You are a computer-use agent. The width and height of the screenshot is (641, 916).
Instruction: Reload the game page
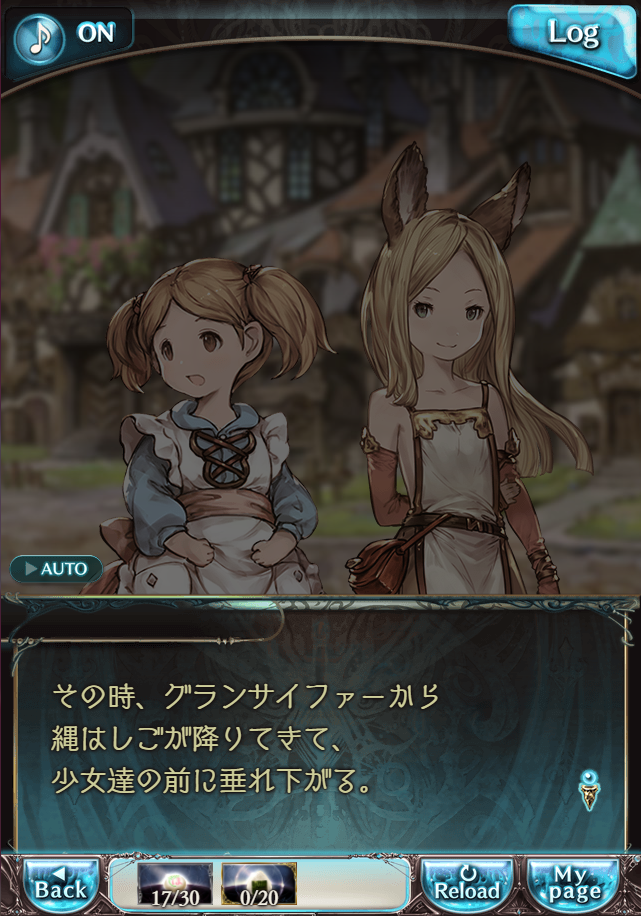[x=467, y=883]
